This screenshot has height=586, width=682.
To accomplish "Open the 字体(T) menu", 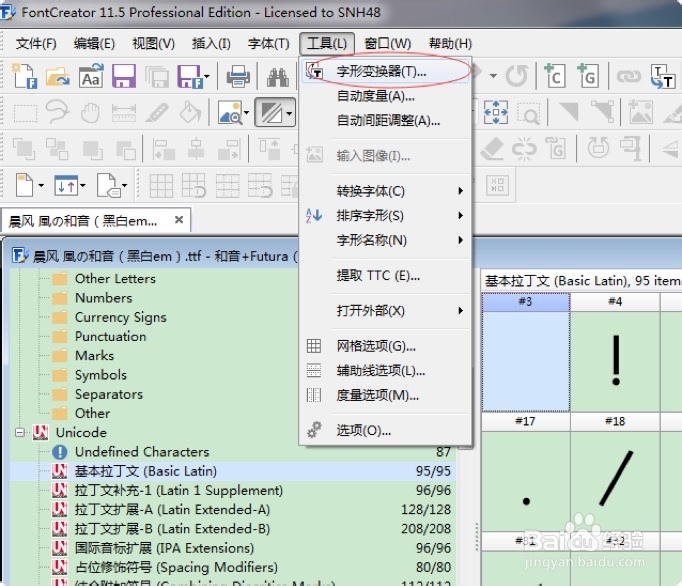I will click(268, 44).
